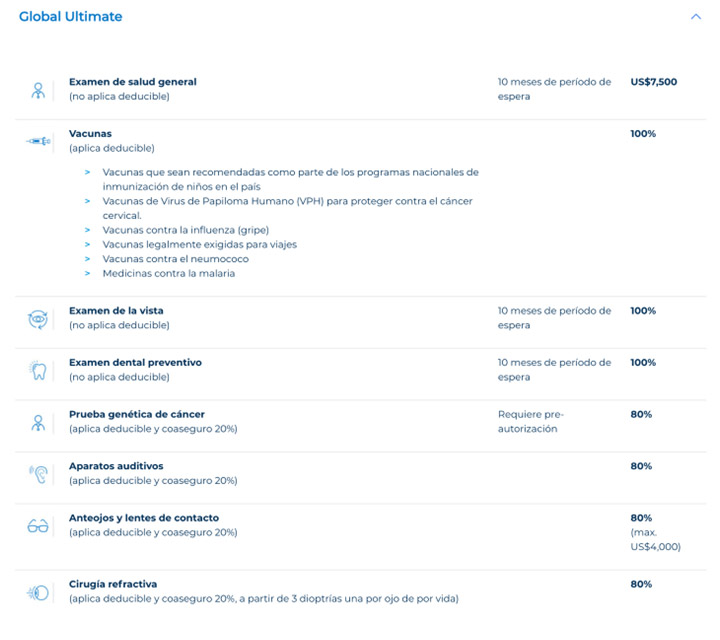720x640 pixels.
Task: Click the cancer genetic test icon
Action: pos(38,422)
